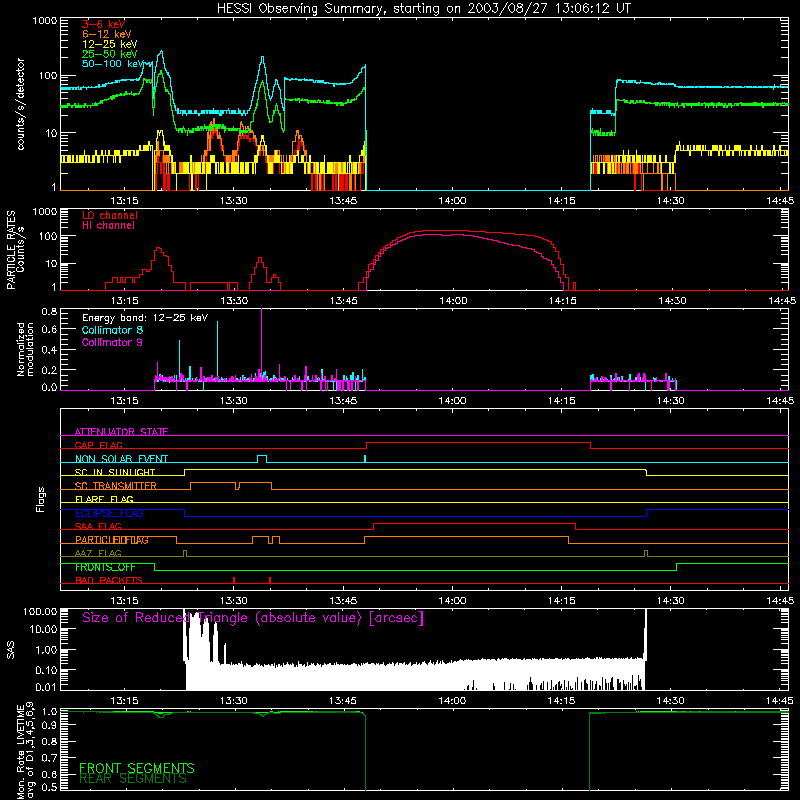
Task: Click the HI channel legend label
Action: 108,226
